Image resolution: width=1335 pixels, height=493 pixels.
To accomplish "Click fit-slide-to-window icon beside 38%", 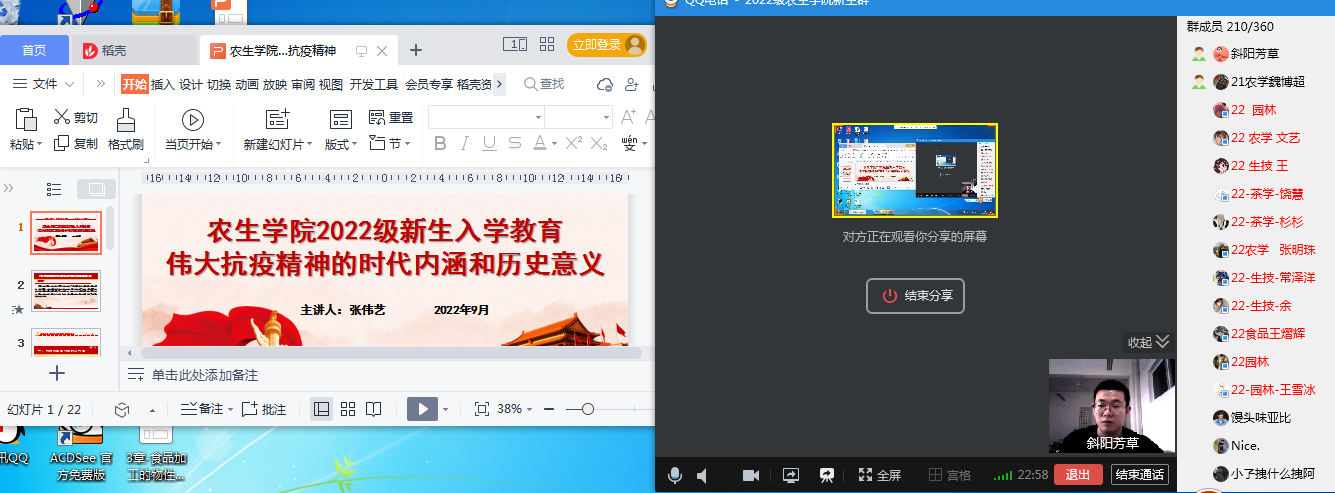I will 481,409.
